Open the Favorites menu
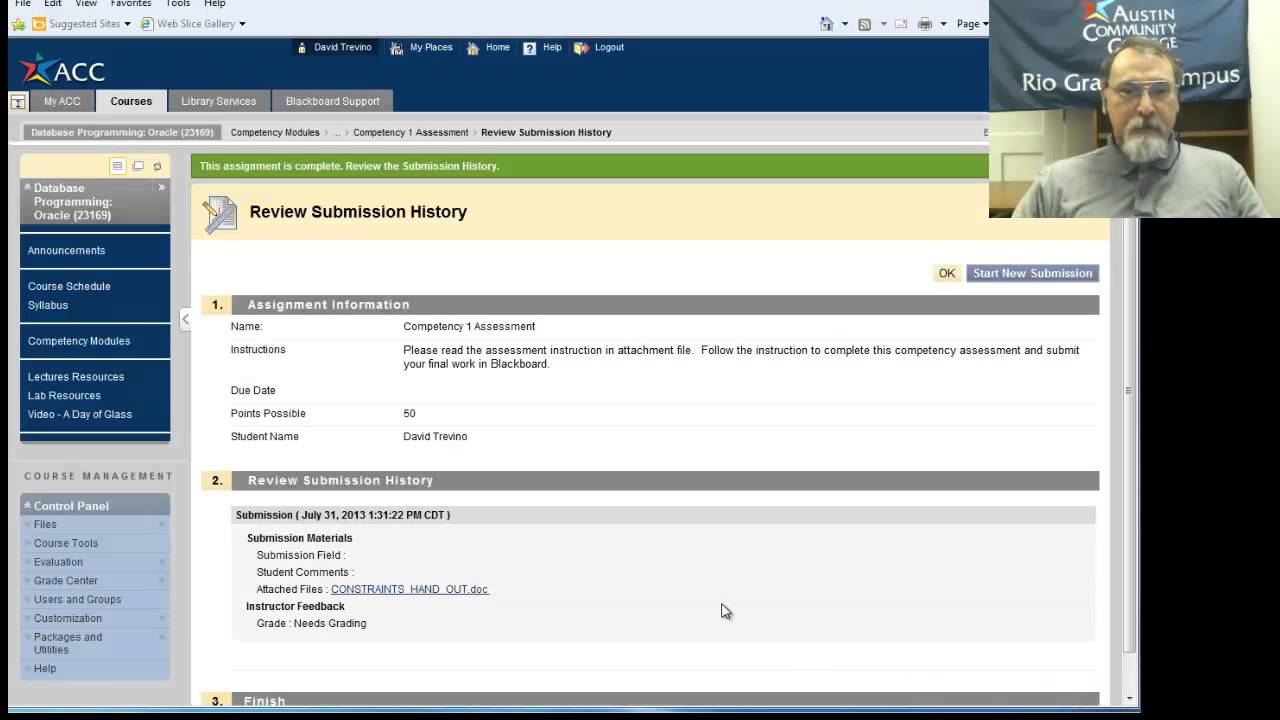Screen dimensions: 1280x720 131,4
